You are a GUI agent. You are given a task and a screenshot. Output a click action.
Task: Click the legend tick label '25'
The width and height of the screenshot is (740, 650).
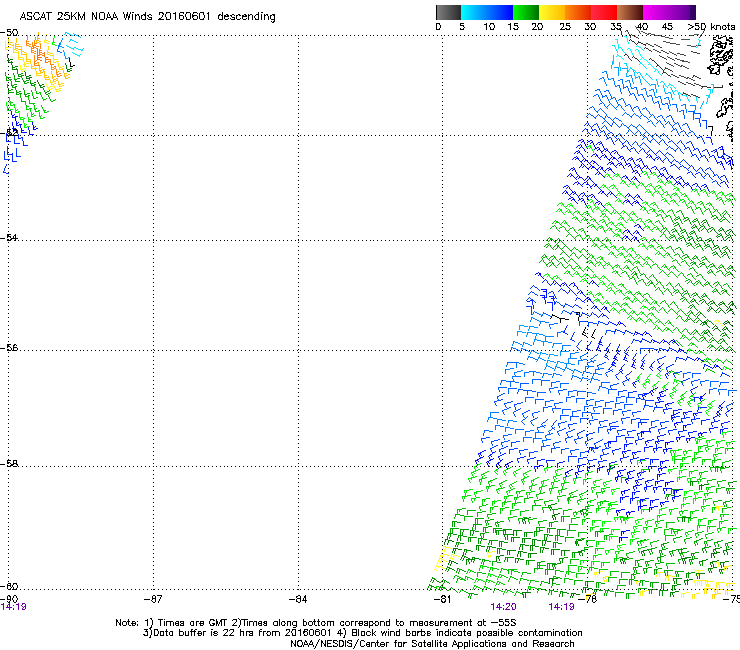point(565,27)
